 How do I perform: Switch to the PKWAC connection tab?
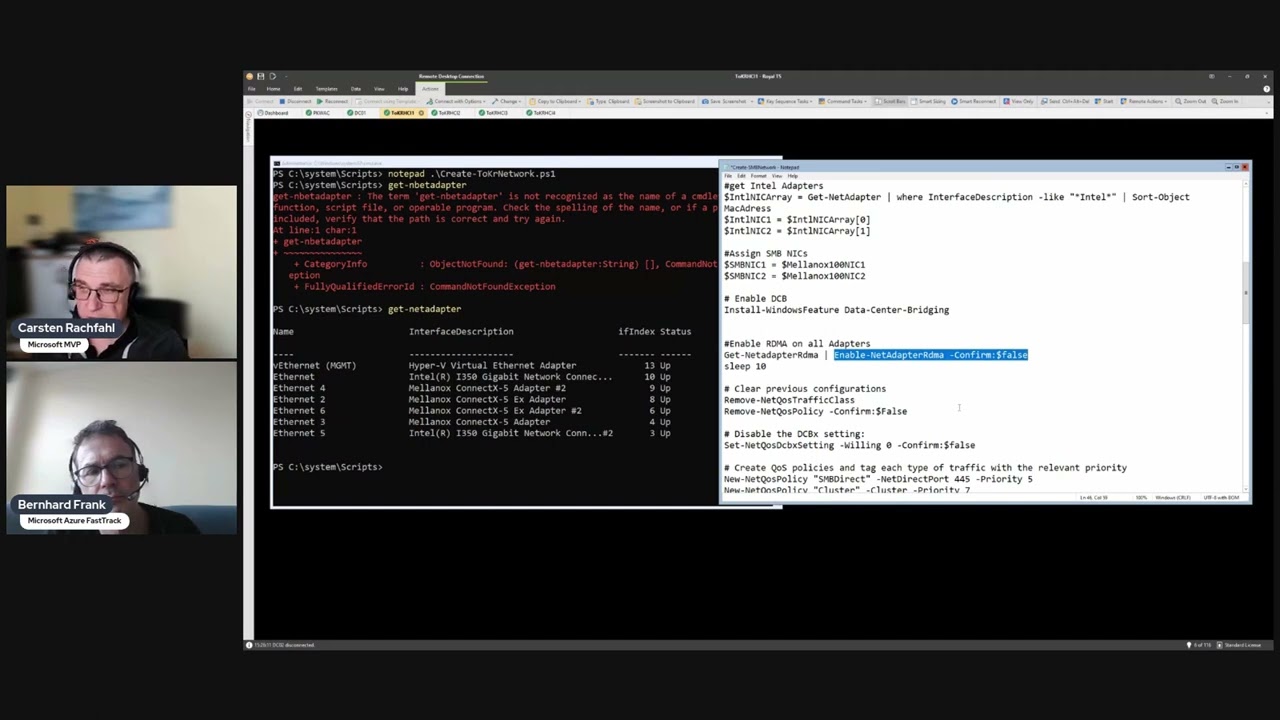click(318, 113)
